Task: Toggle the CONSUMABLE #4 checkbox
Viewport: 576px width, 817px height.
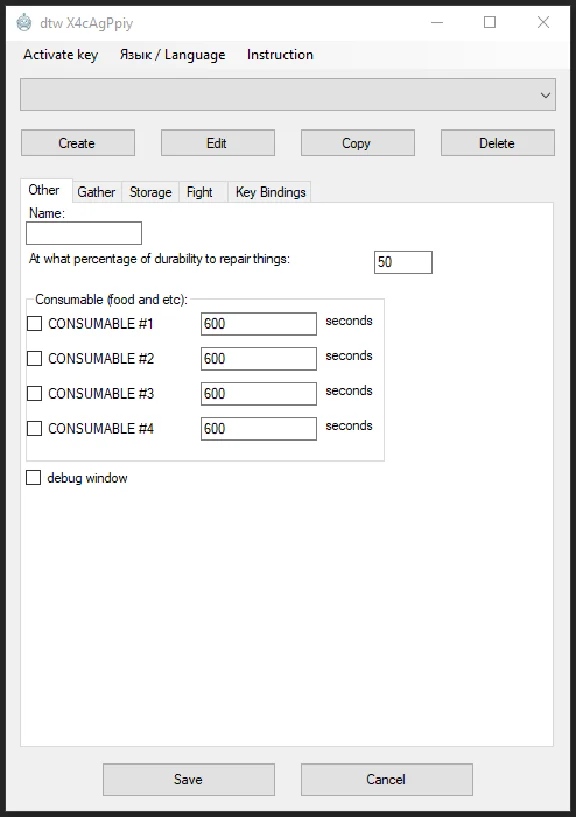Action: pos(34,428)
